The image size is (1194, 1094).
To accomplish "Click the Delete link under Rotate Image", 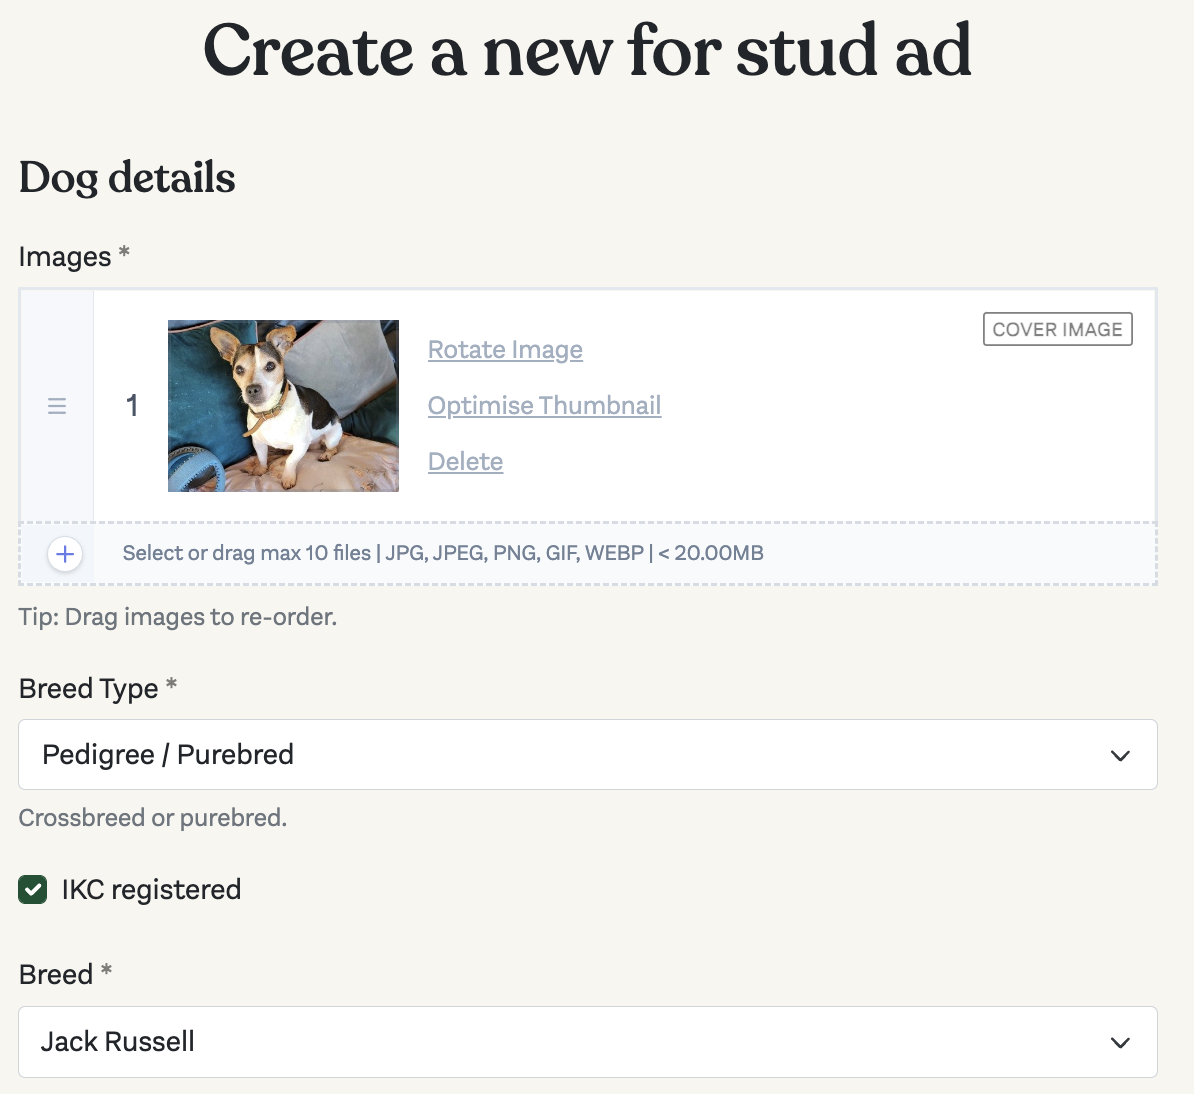I will tap(465, 461).
